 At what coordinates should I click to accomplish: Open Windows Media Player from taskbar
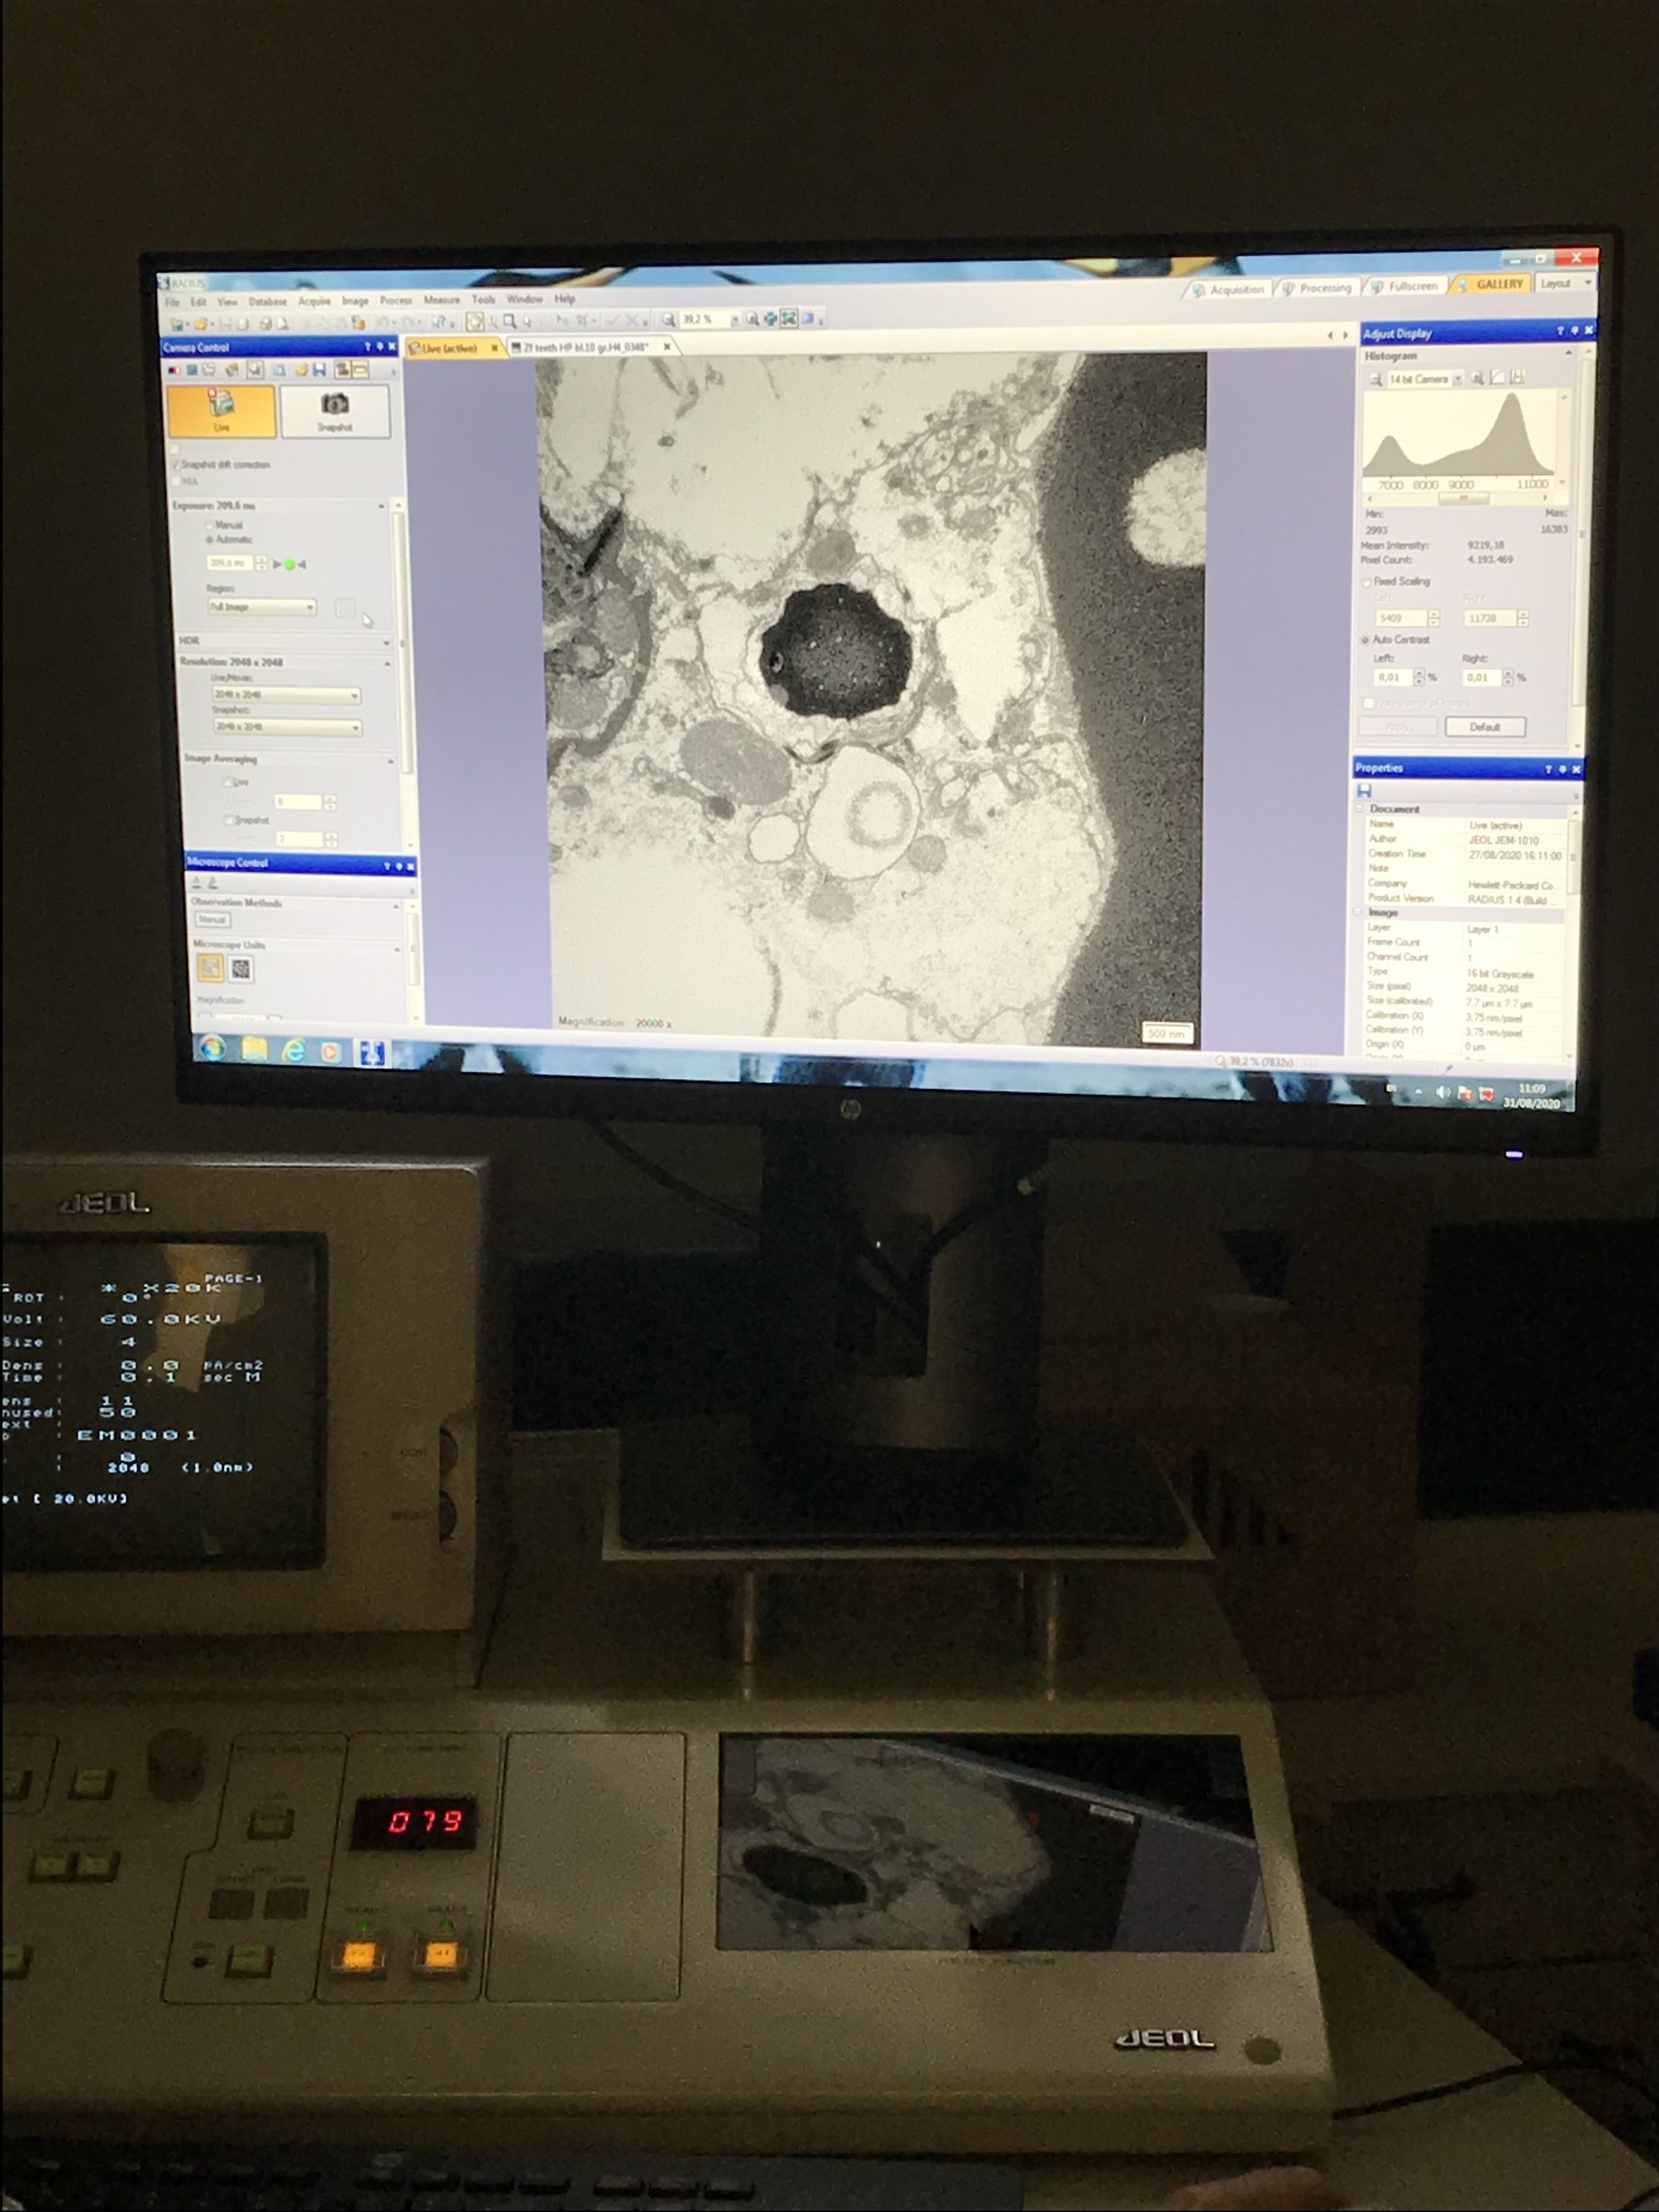tap(330, 1052)
